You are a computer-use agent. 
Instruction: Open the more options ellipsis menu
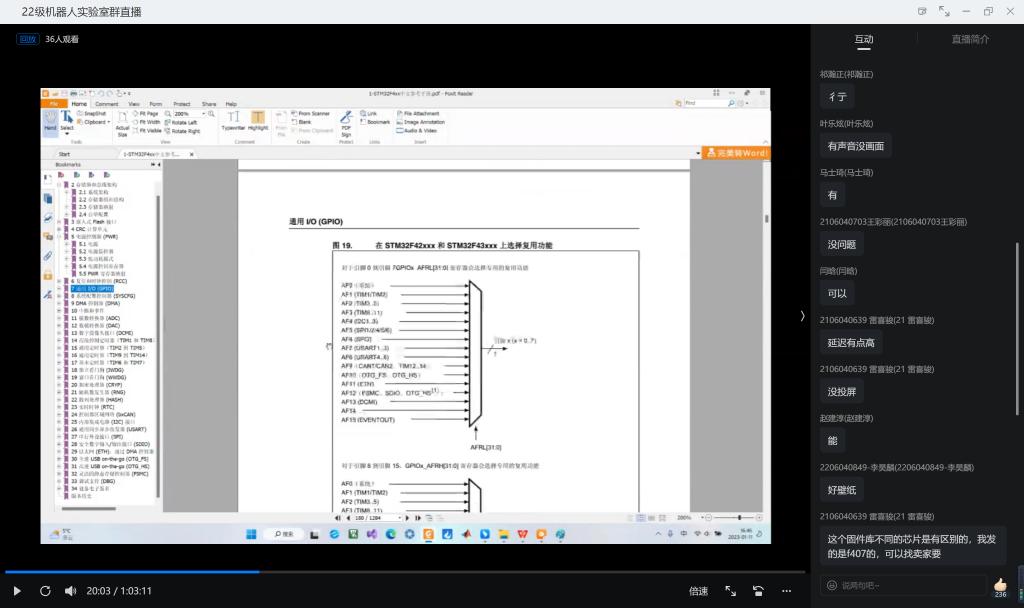pos(786,591)
